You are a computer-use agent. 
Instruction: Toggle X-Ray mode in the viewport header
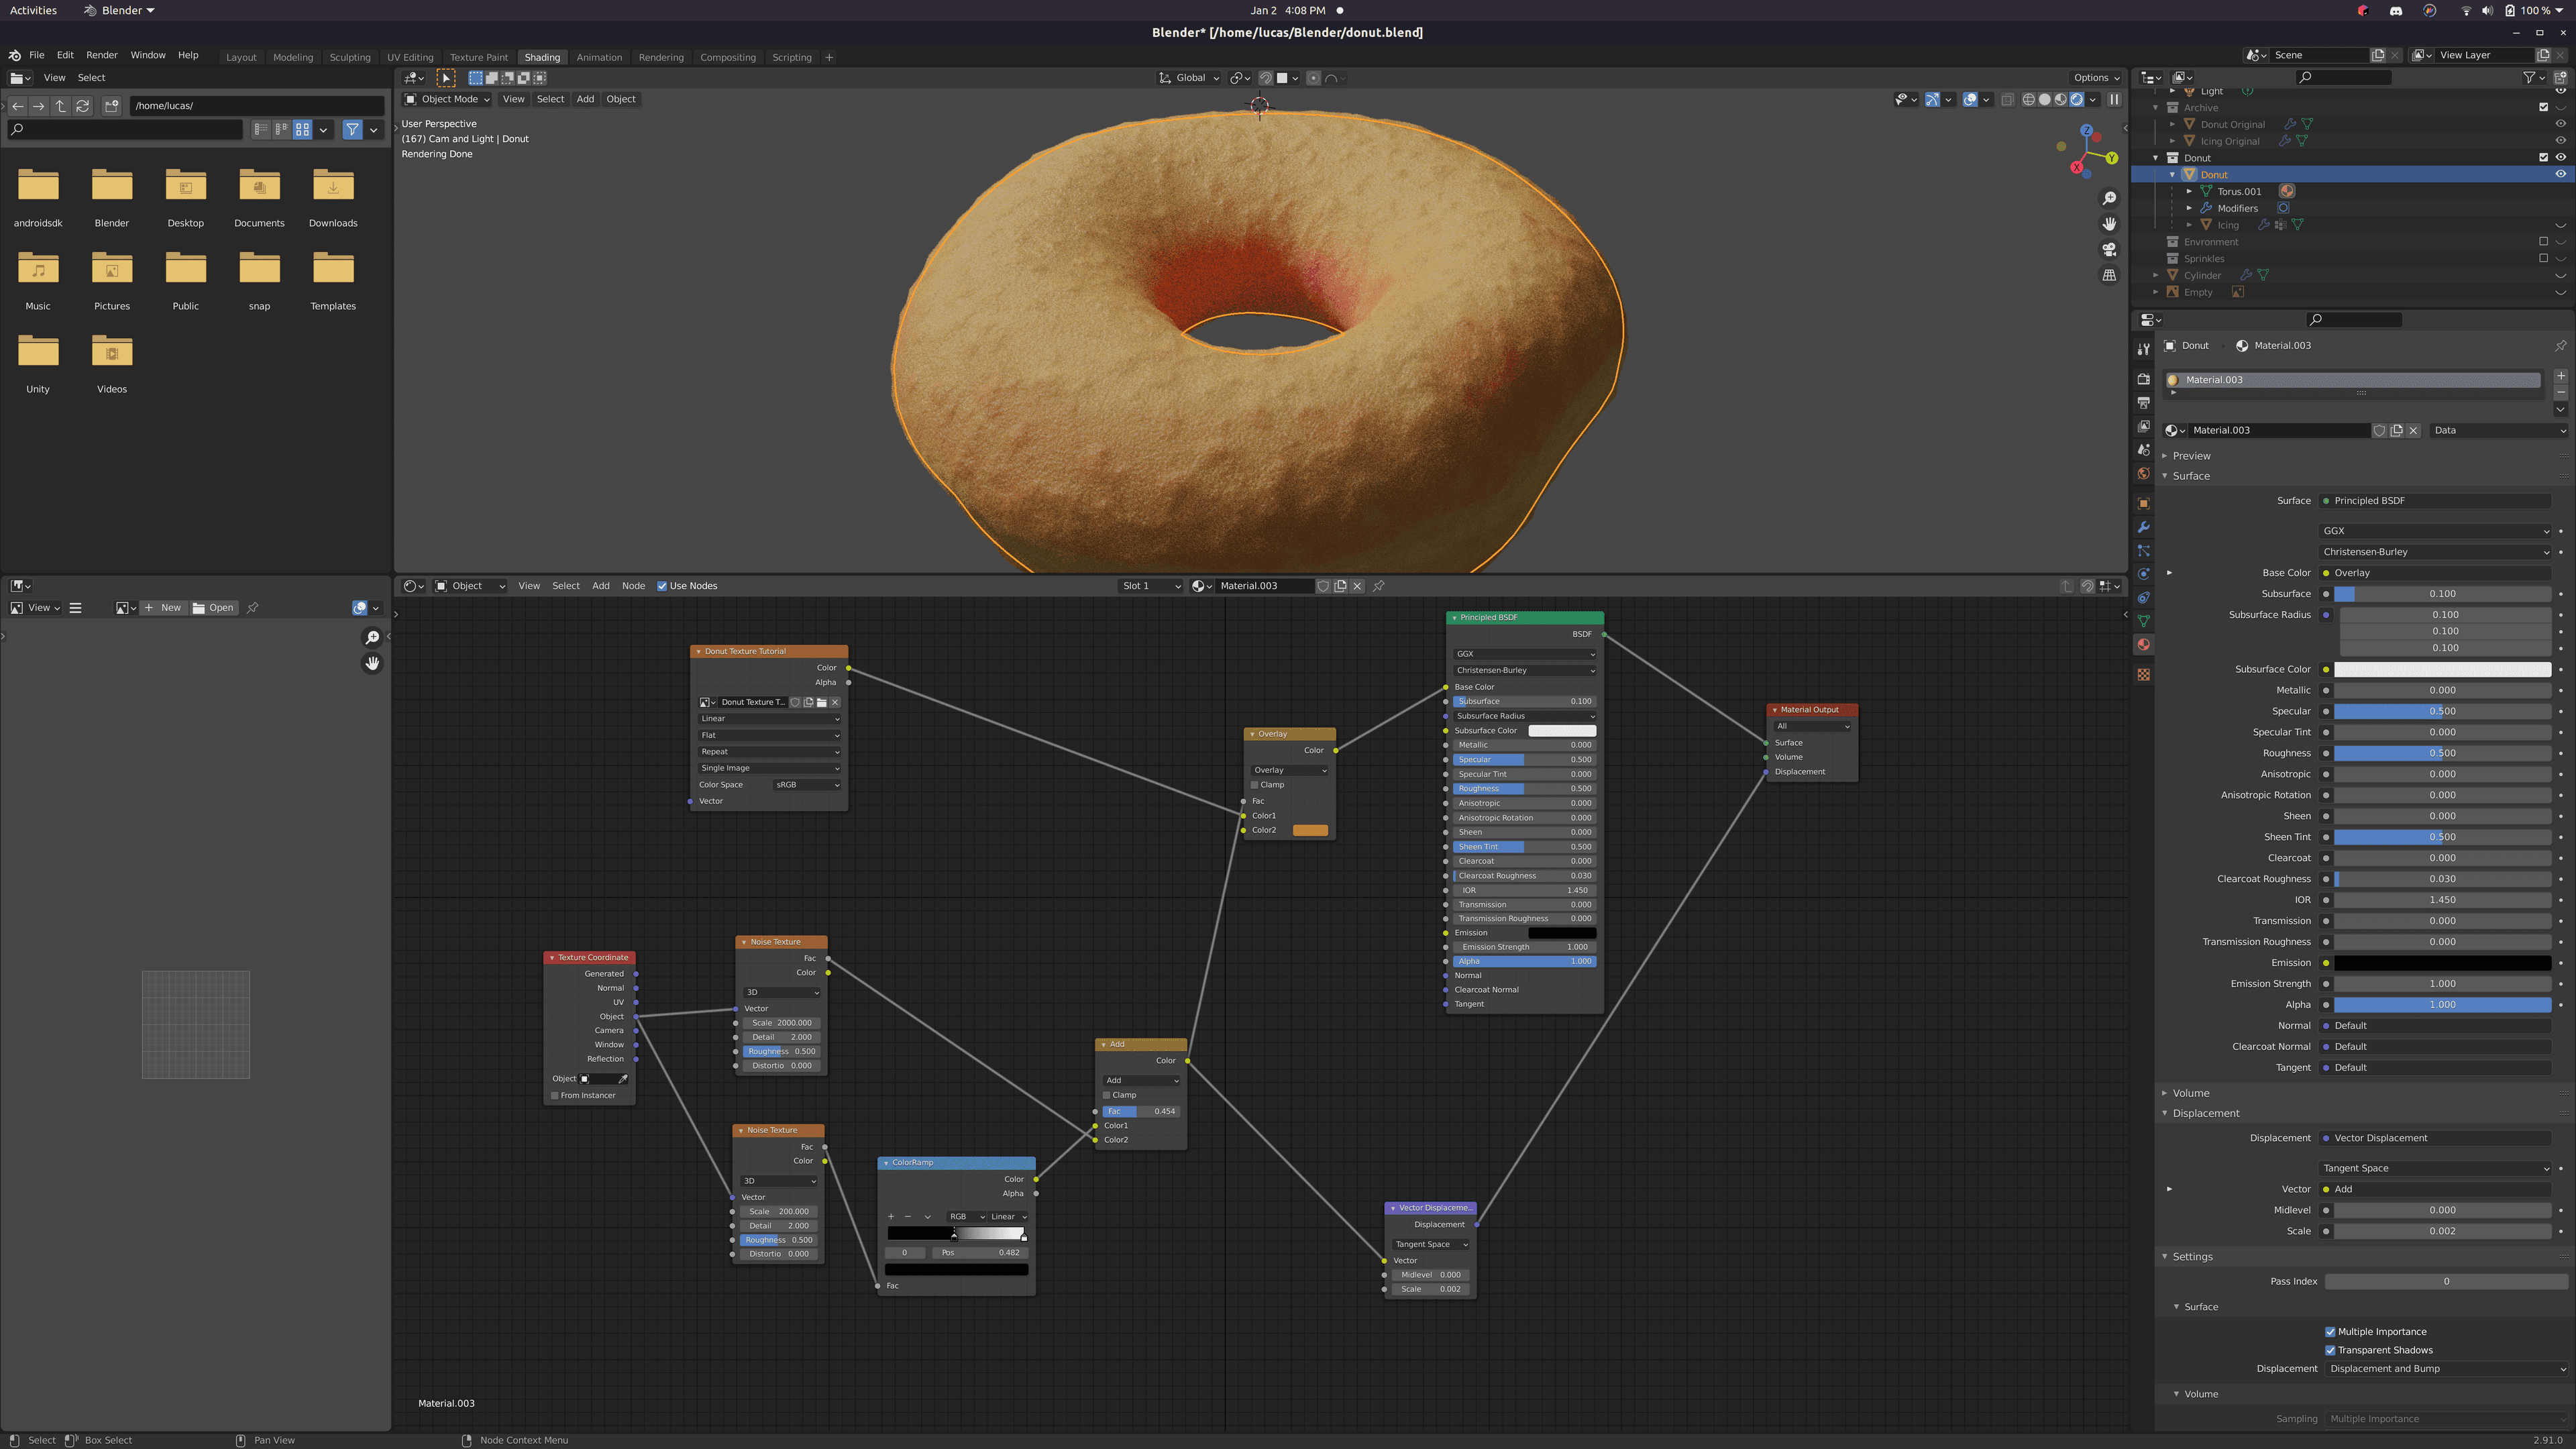coord(2007,100)
